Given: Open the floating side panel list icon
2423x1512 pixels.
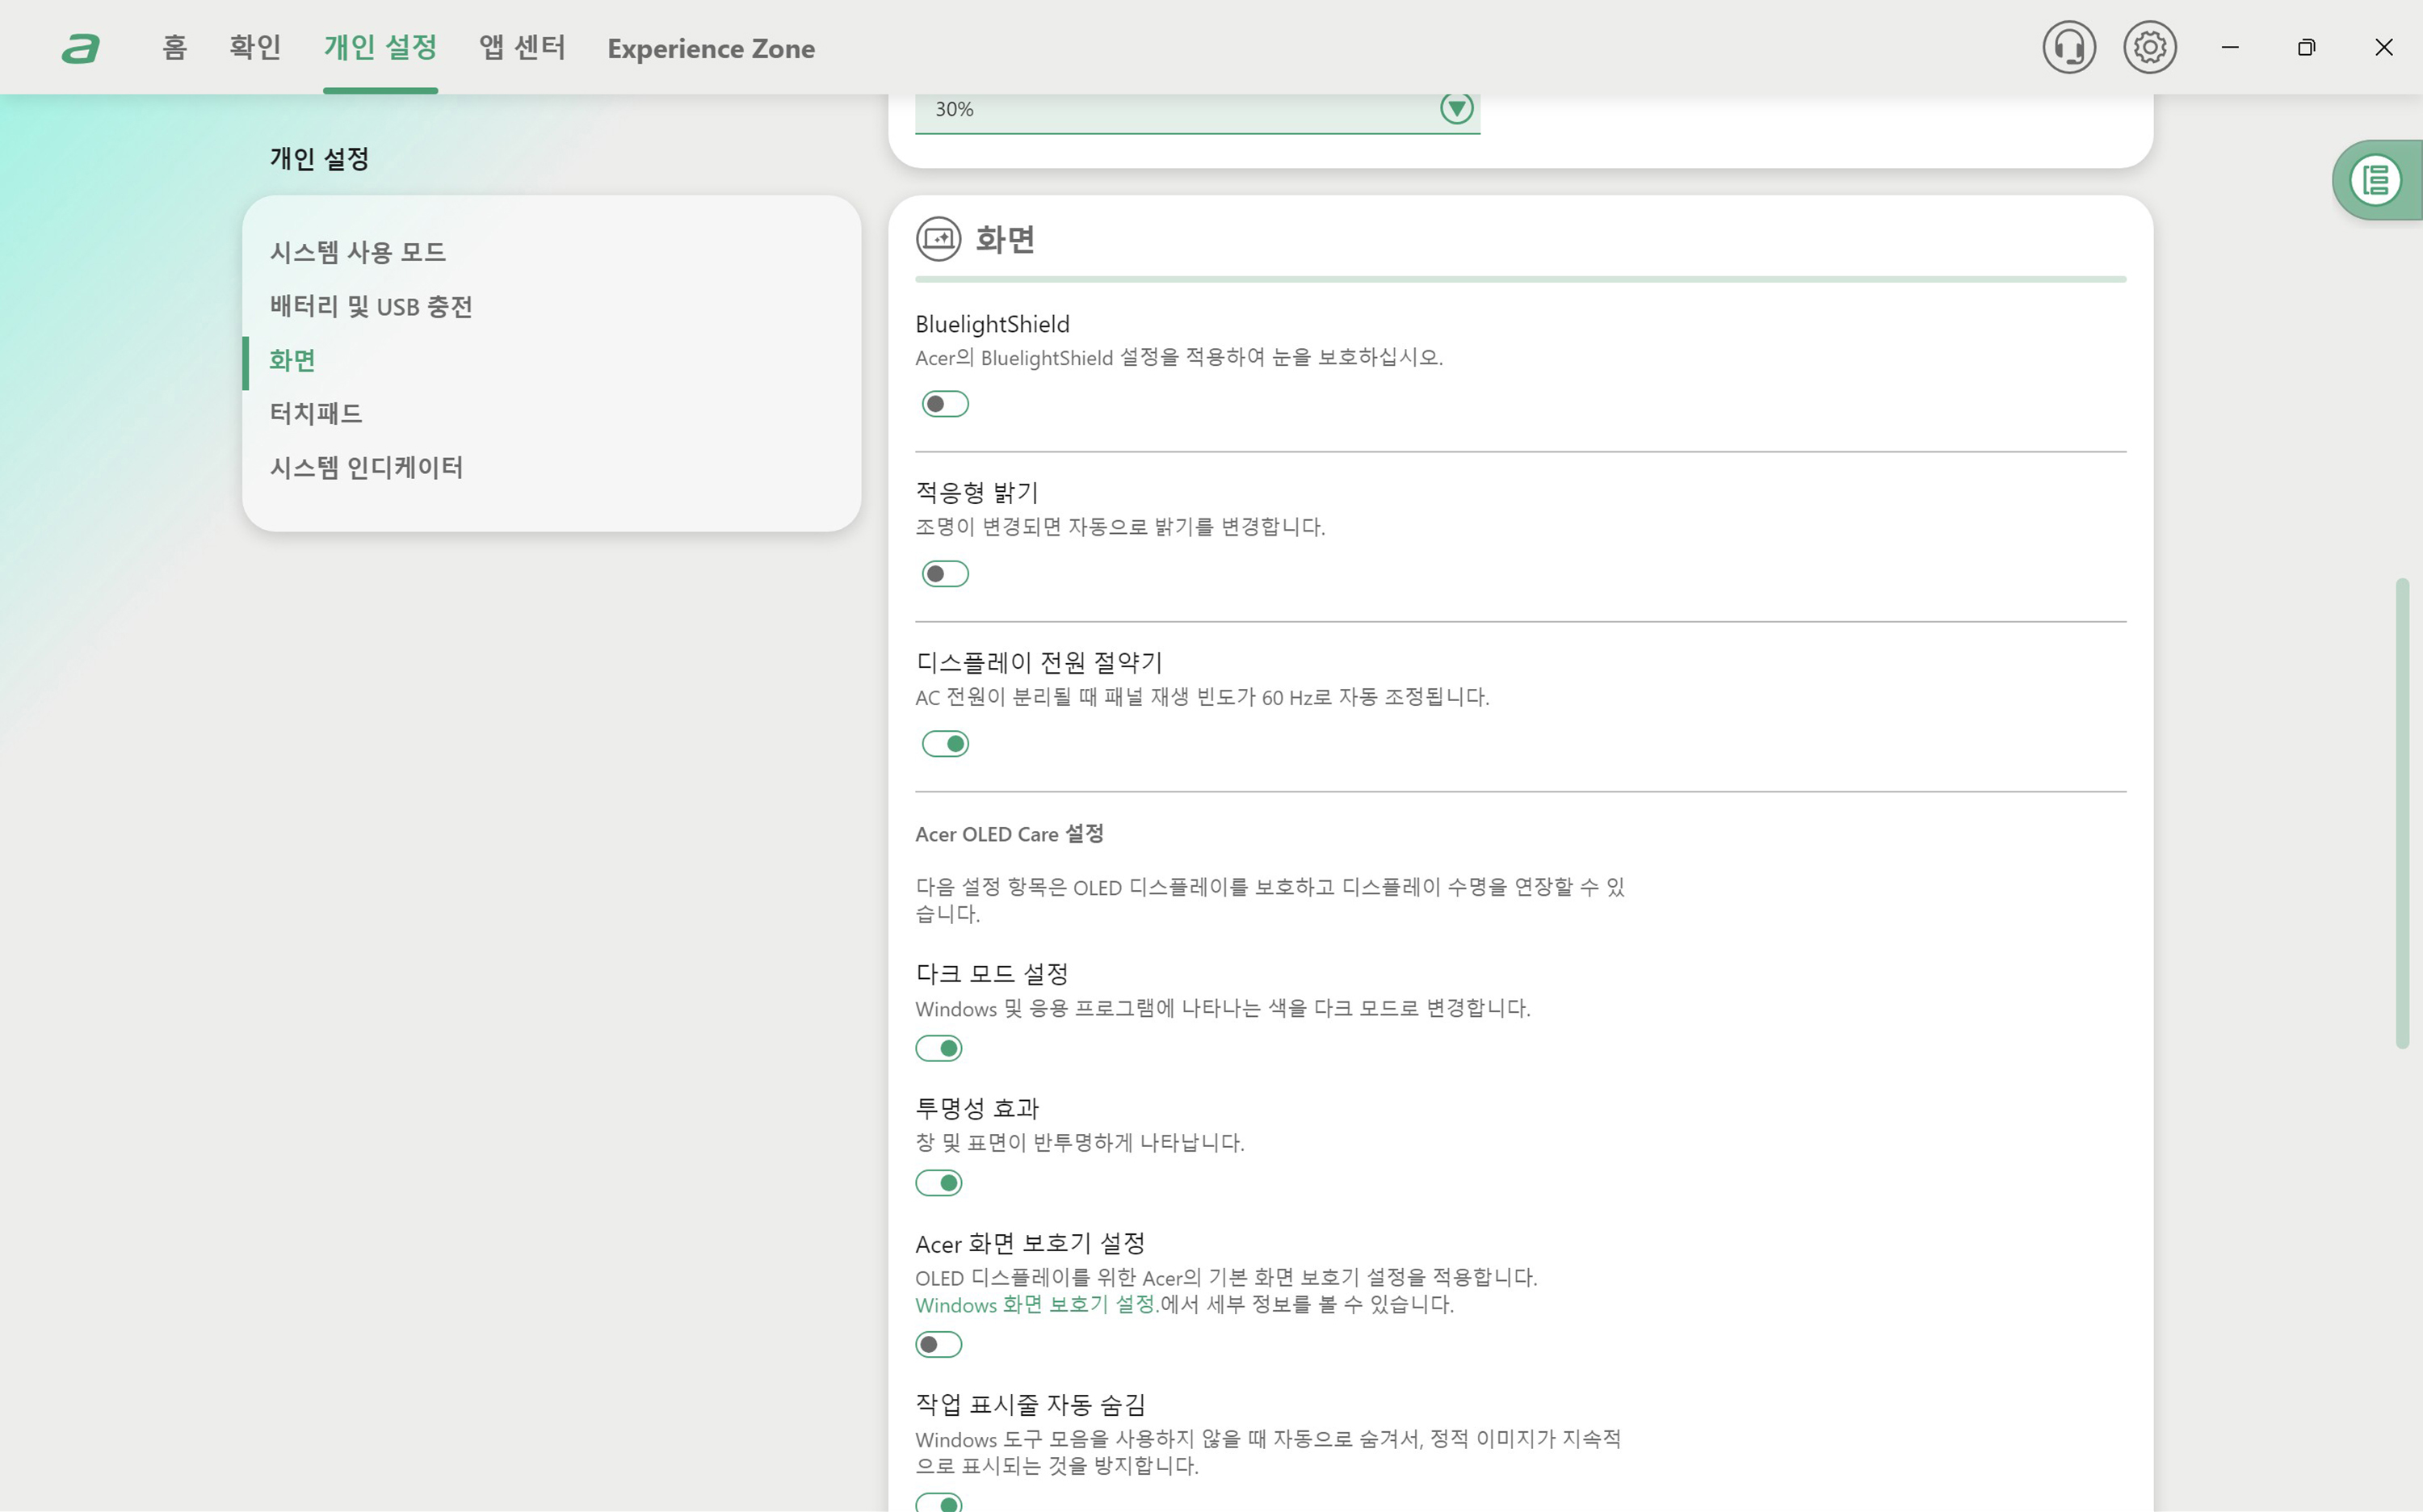Looking at the screenshot, I should (2375, 180).
